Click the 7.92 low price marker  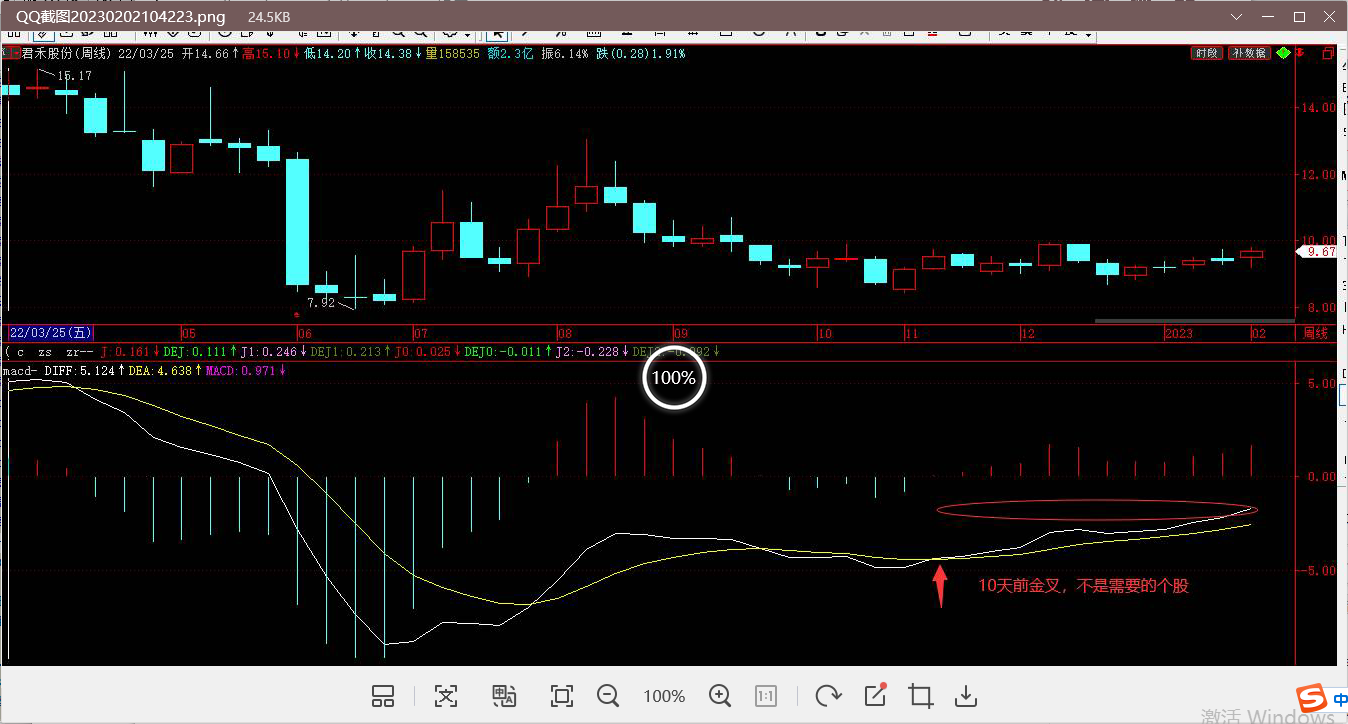[x=321, y=302]
